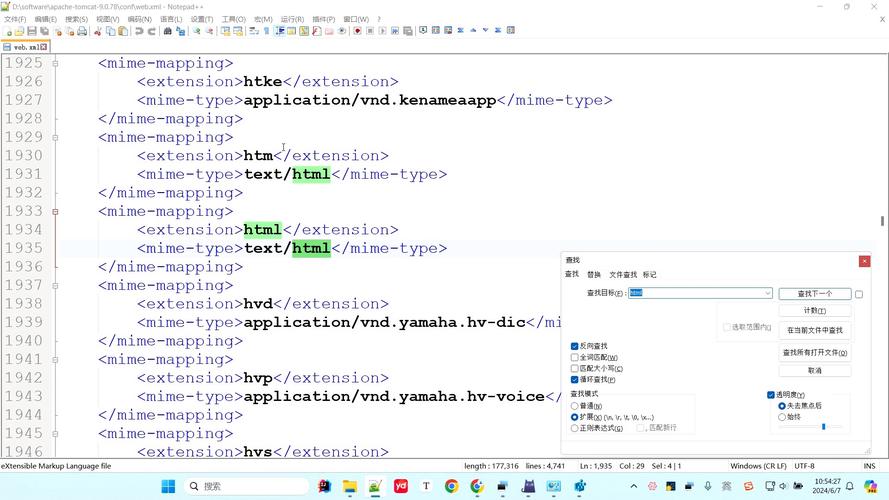Click the Start Recording macro icon
The image size is (889, 500).
coord(358,31)
